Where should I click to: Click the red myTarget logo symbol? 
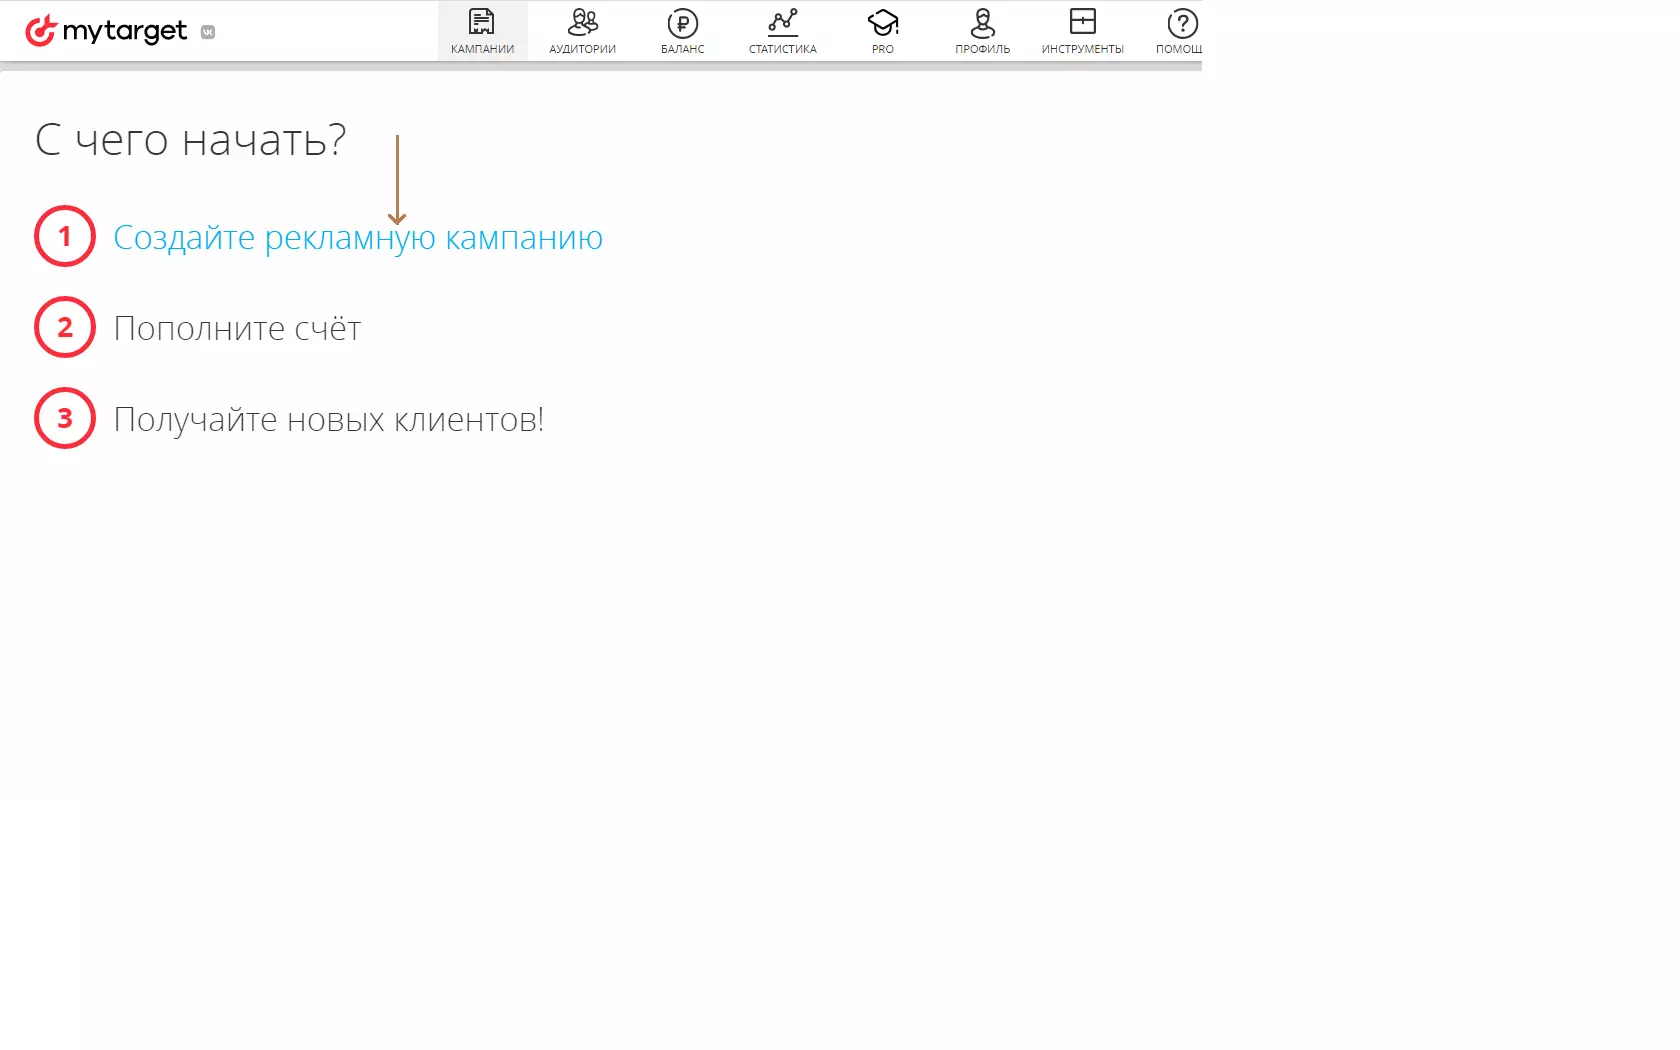[41, 31]
